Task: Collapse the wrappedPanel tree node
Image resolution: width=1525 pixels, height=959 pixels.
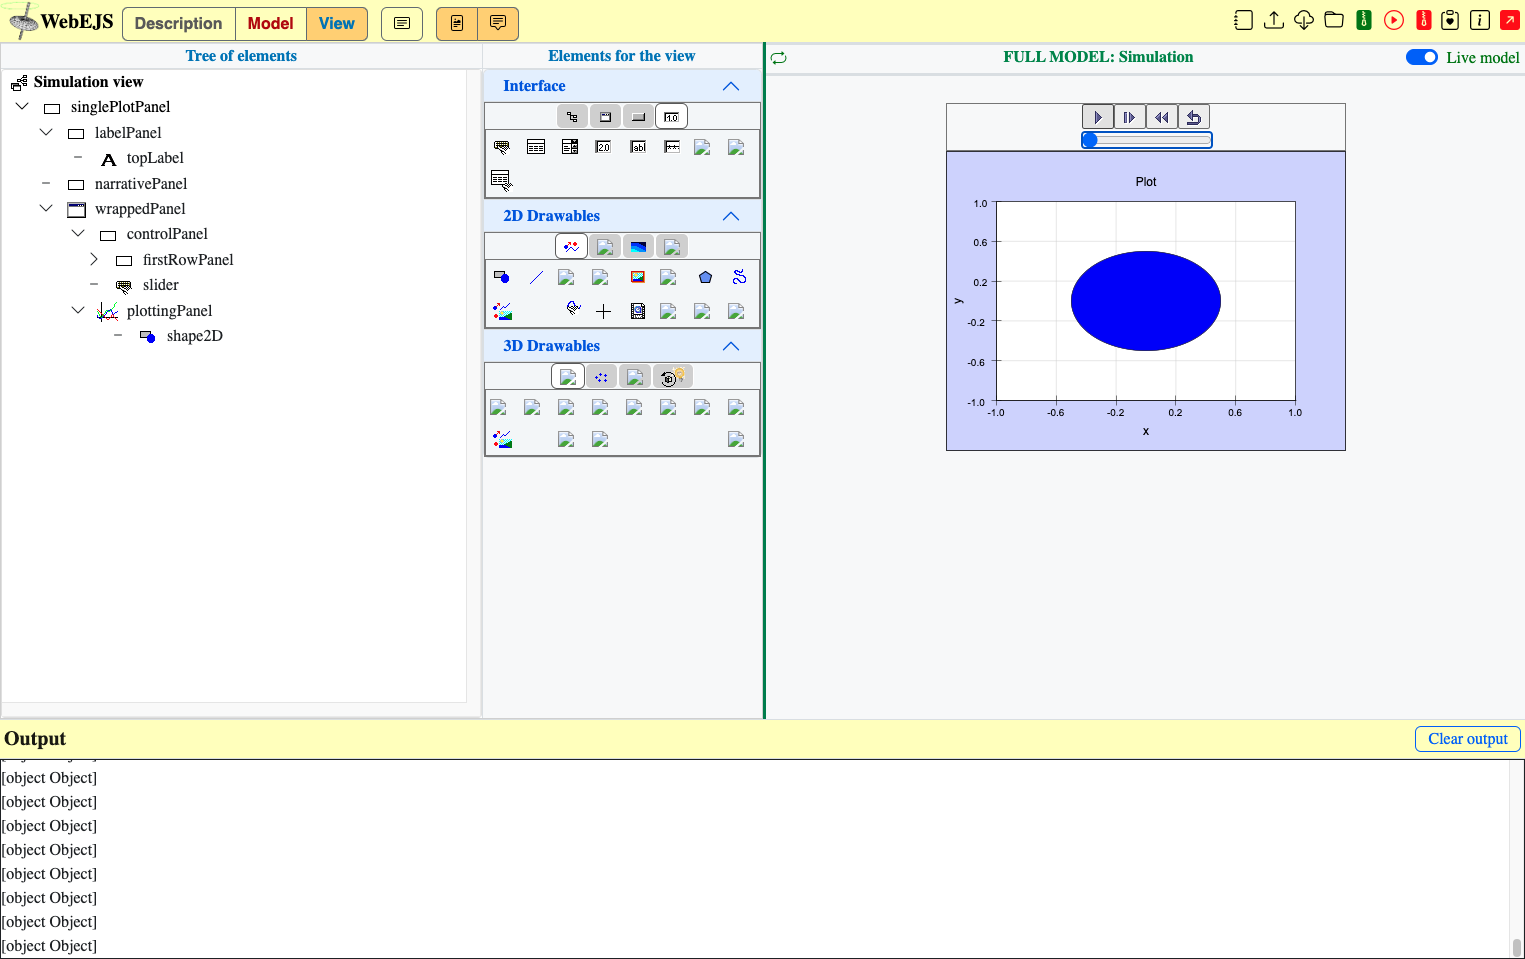Action: click(x=46, y=209)
